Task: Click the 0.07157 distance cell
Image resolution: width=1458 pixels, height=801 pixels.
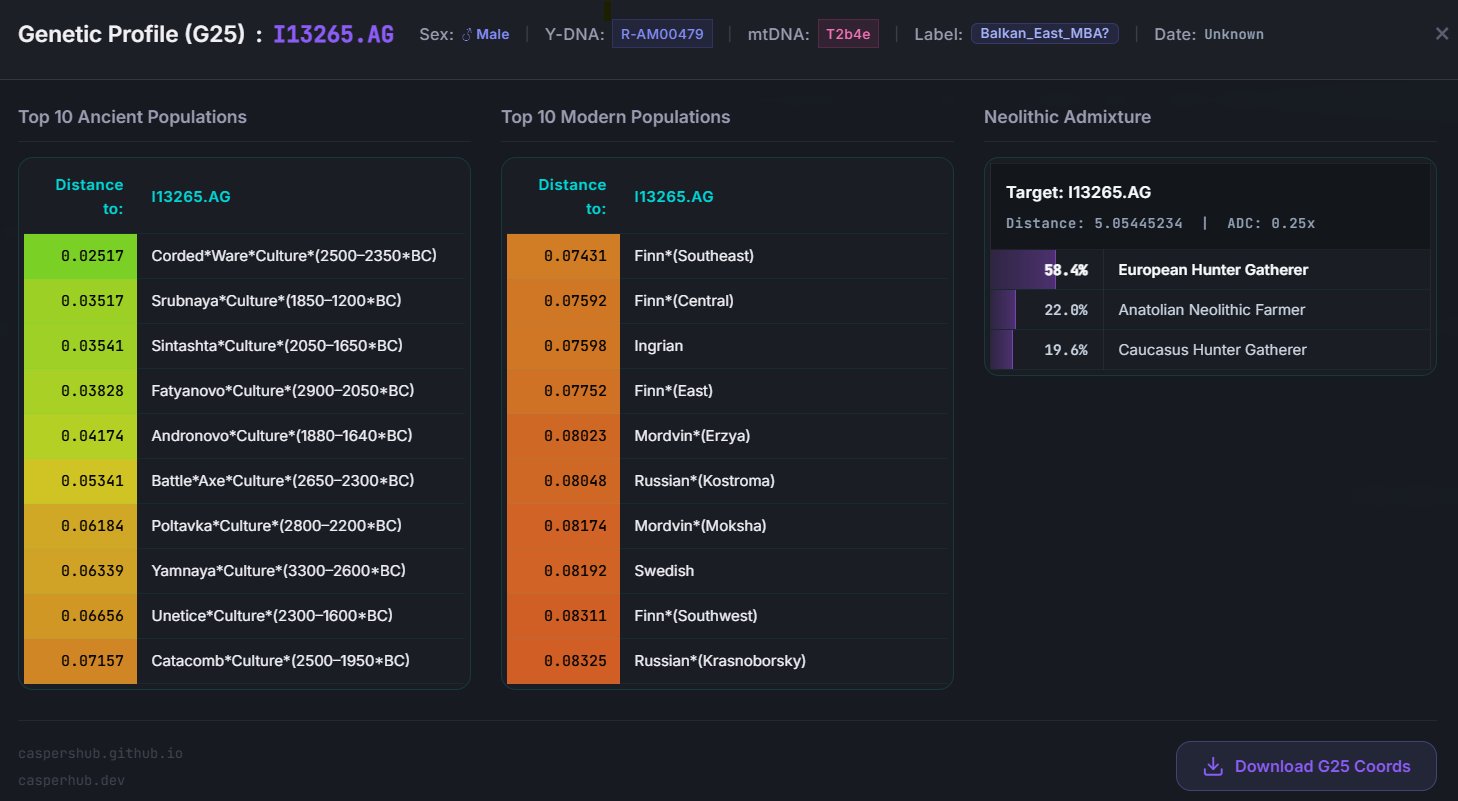Action: click(x=80, y=661)
